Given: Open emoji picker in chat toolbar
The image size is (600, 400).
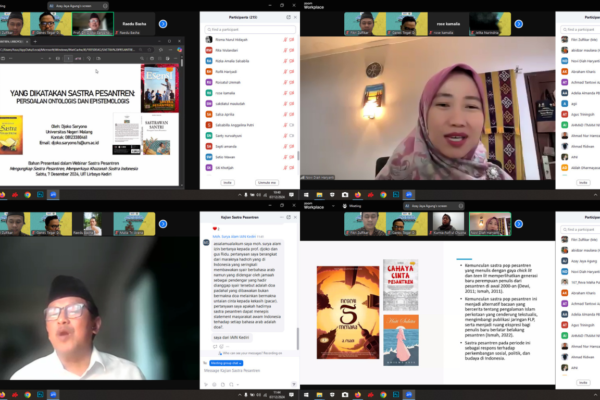Looking at the screenshot, I should [214, 384].
